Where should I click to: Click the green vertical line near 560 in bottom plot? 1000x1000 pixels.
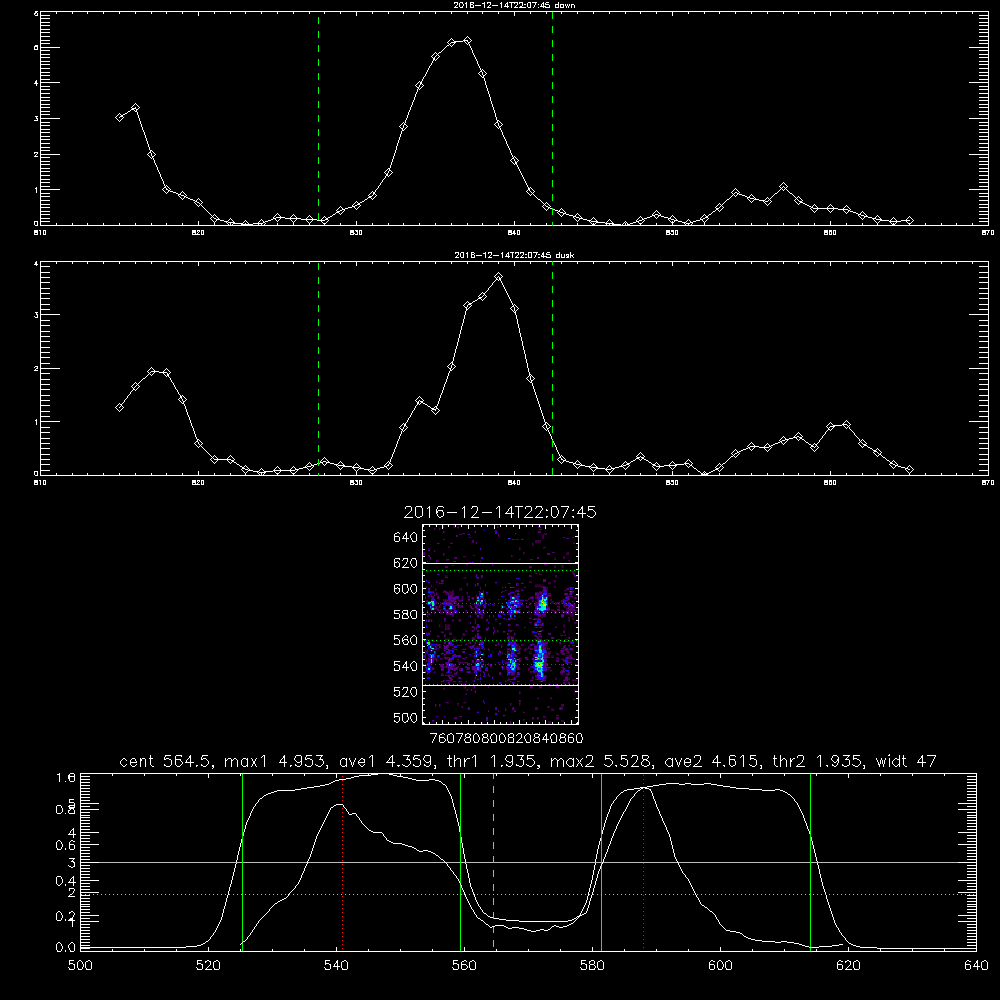[460, 861]
